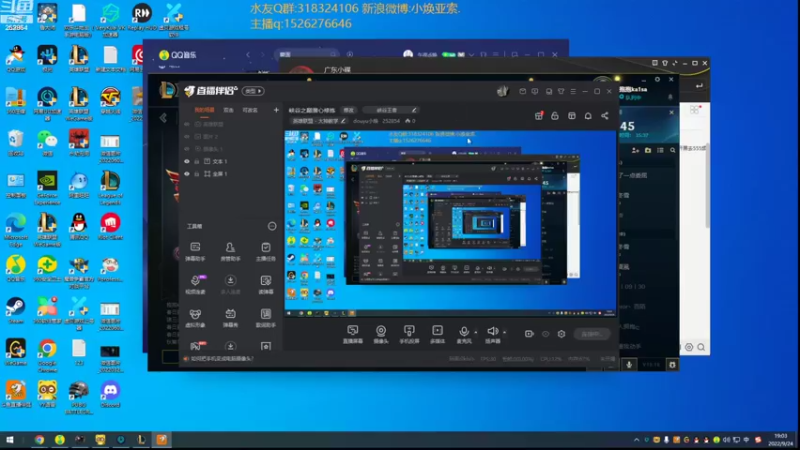Collapse the toolbox with minus icon
The height and width of the screenshot is (450, 800).
272,226
